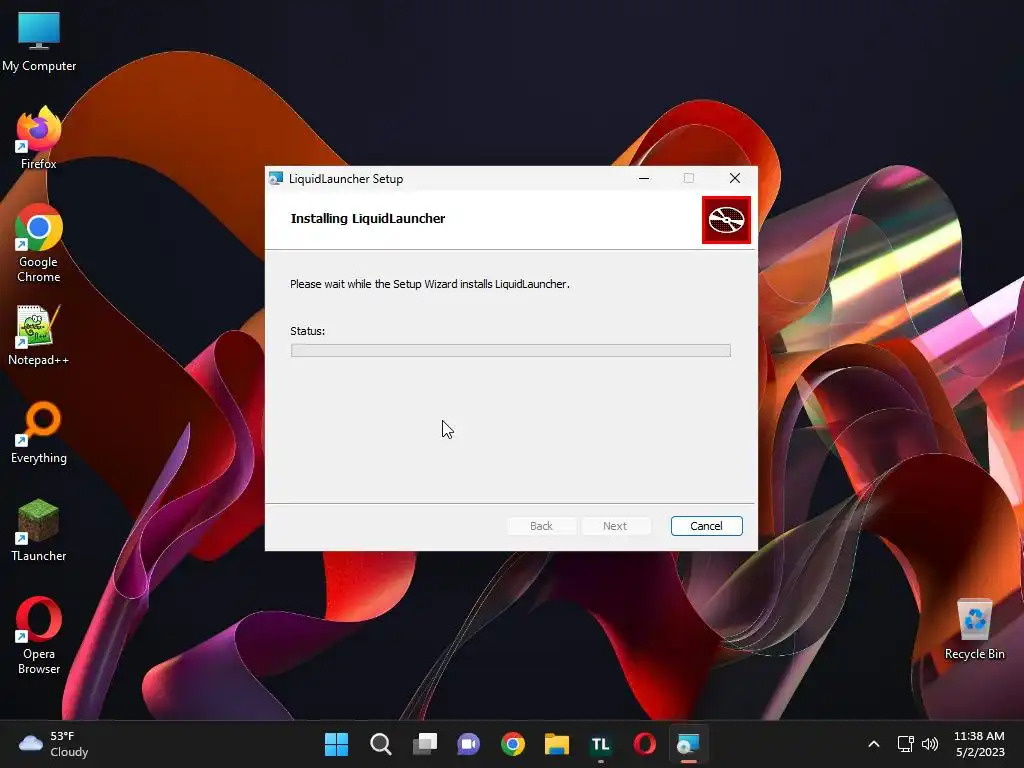The image size is (1024, 768).
Task: Open the weather widget showing 53°F Cloudy
Action: 54,744
